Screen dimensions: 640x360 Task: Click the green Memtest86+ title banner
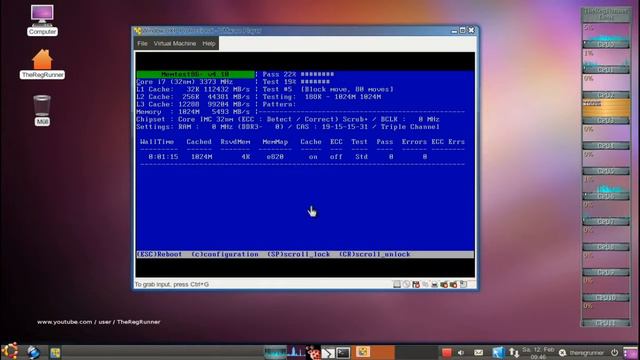[195, 74]
